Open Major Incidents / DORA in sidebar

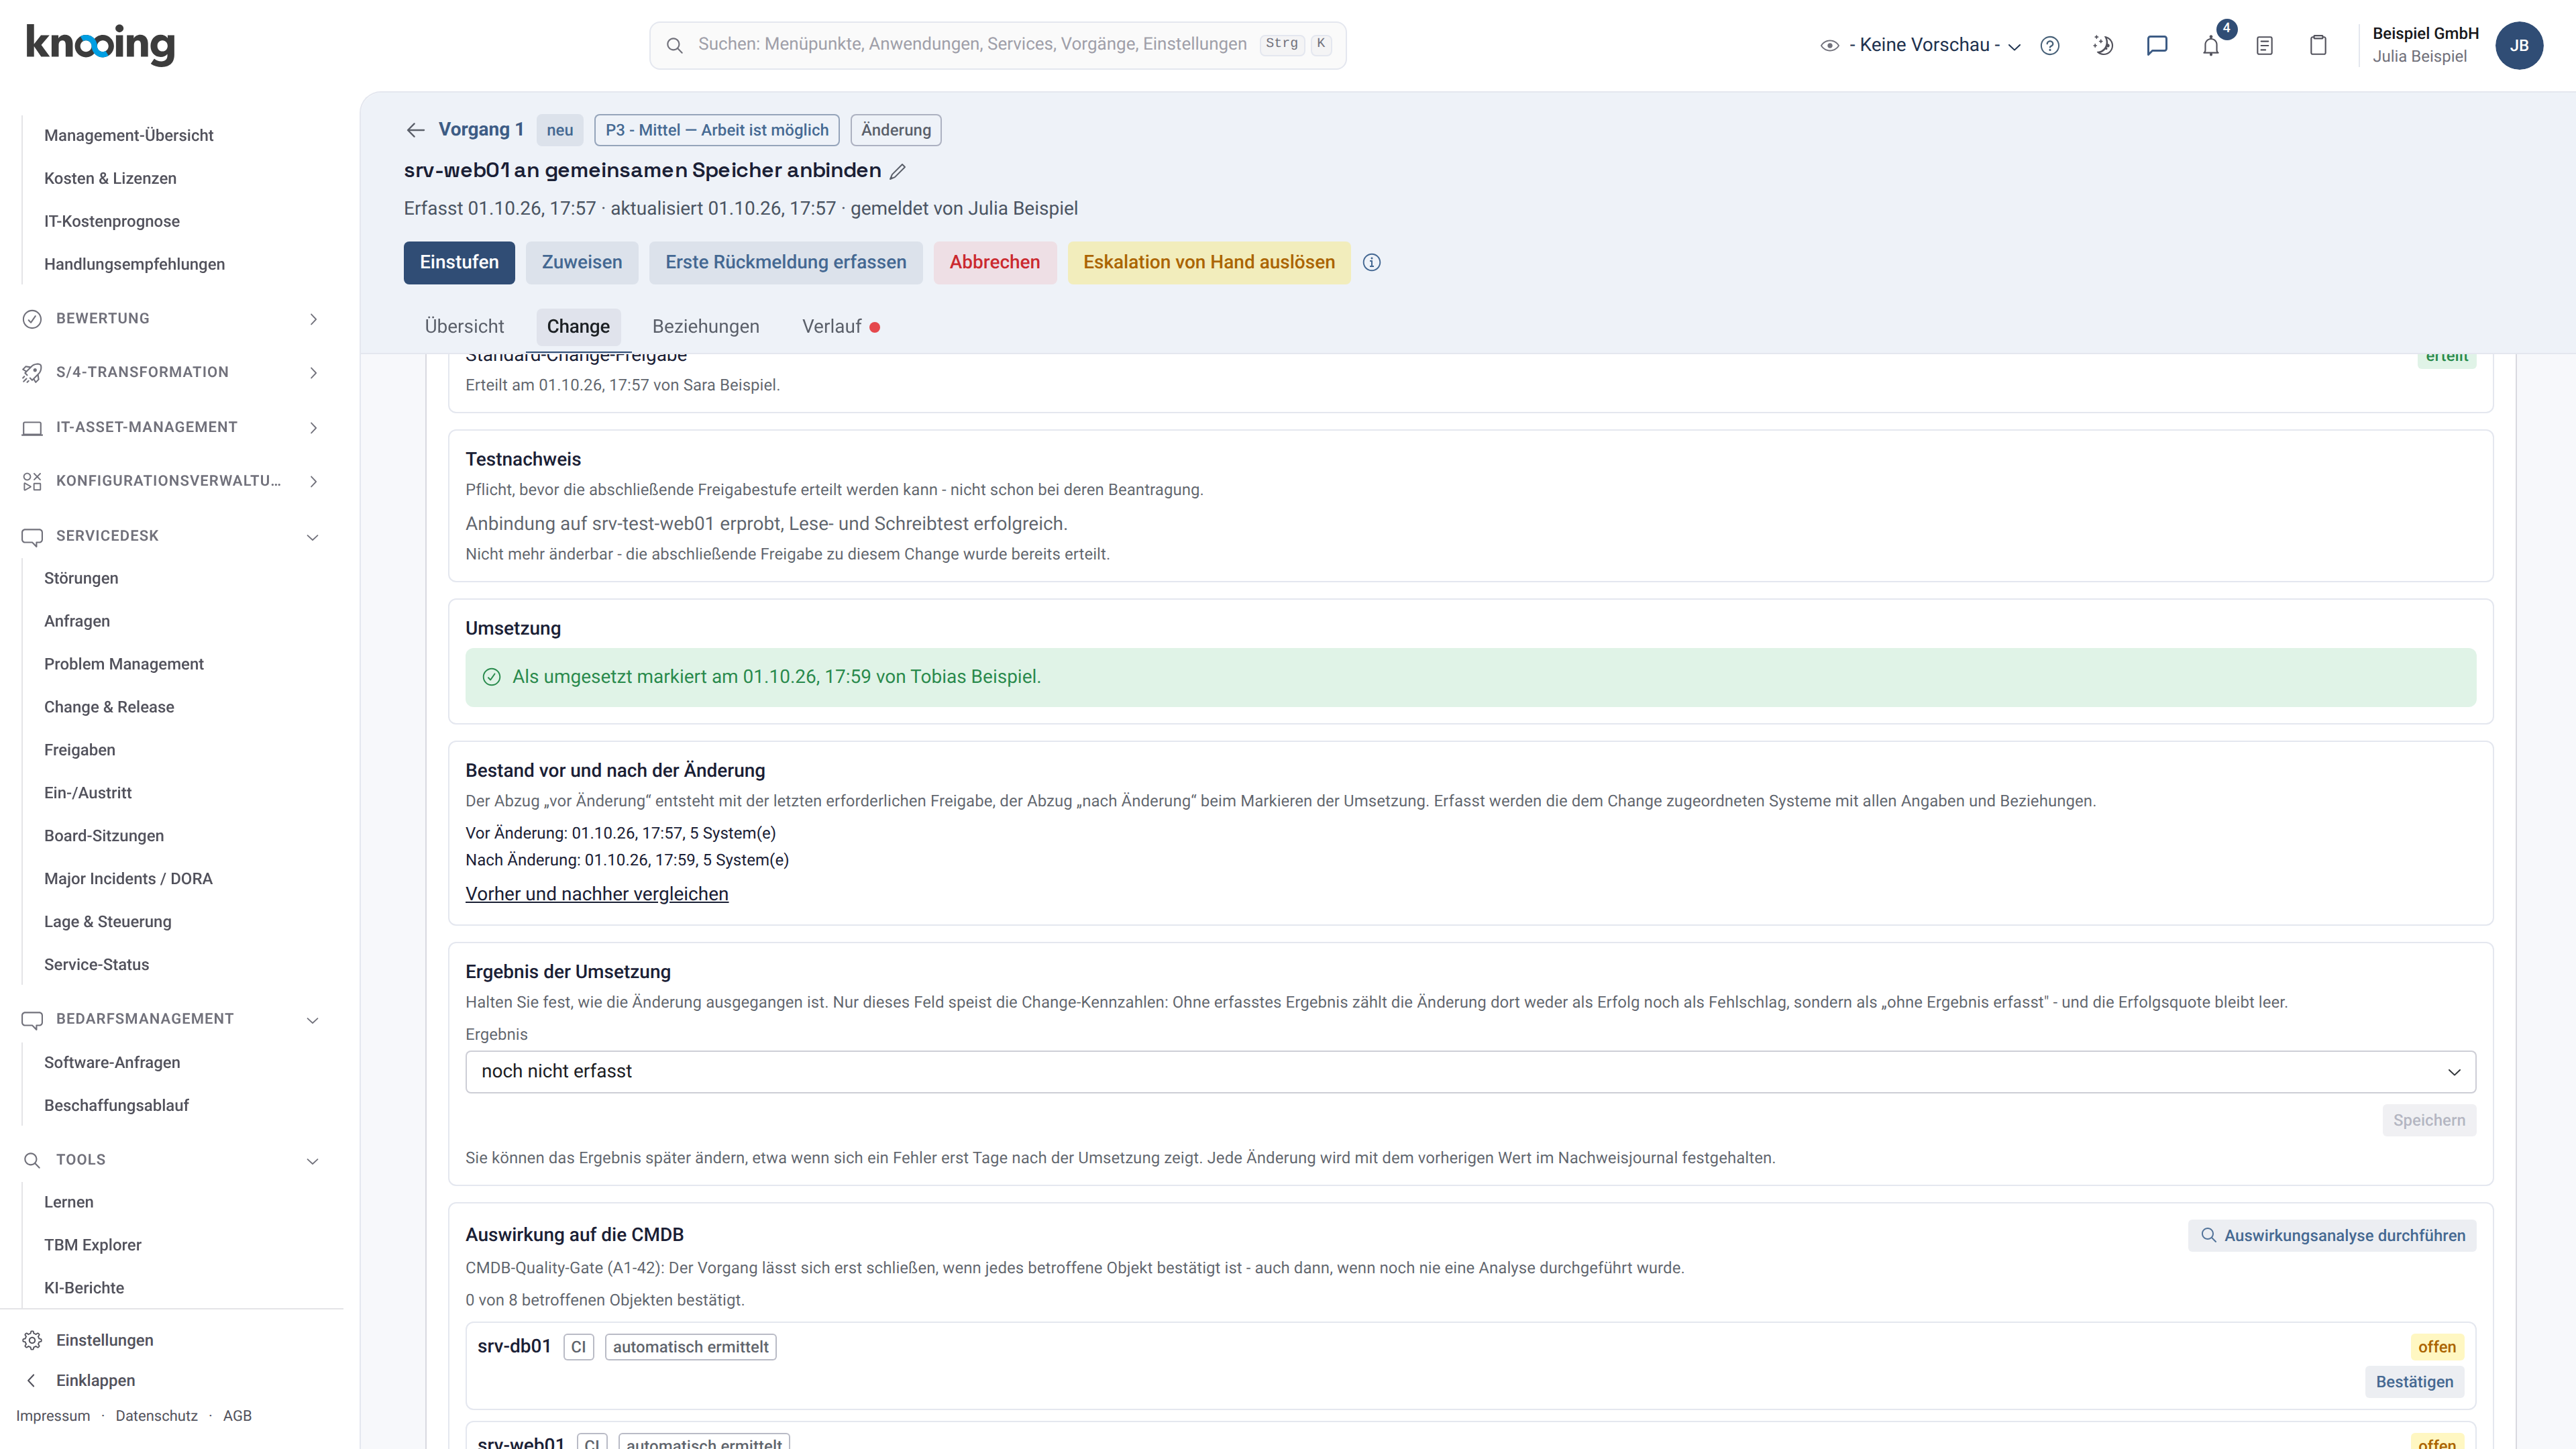[128, 879]
